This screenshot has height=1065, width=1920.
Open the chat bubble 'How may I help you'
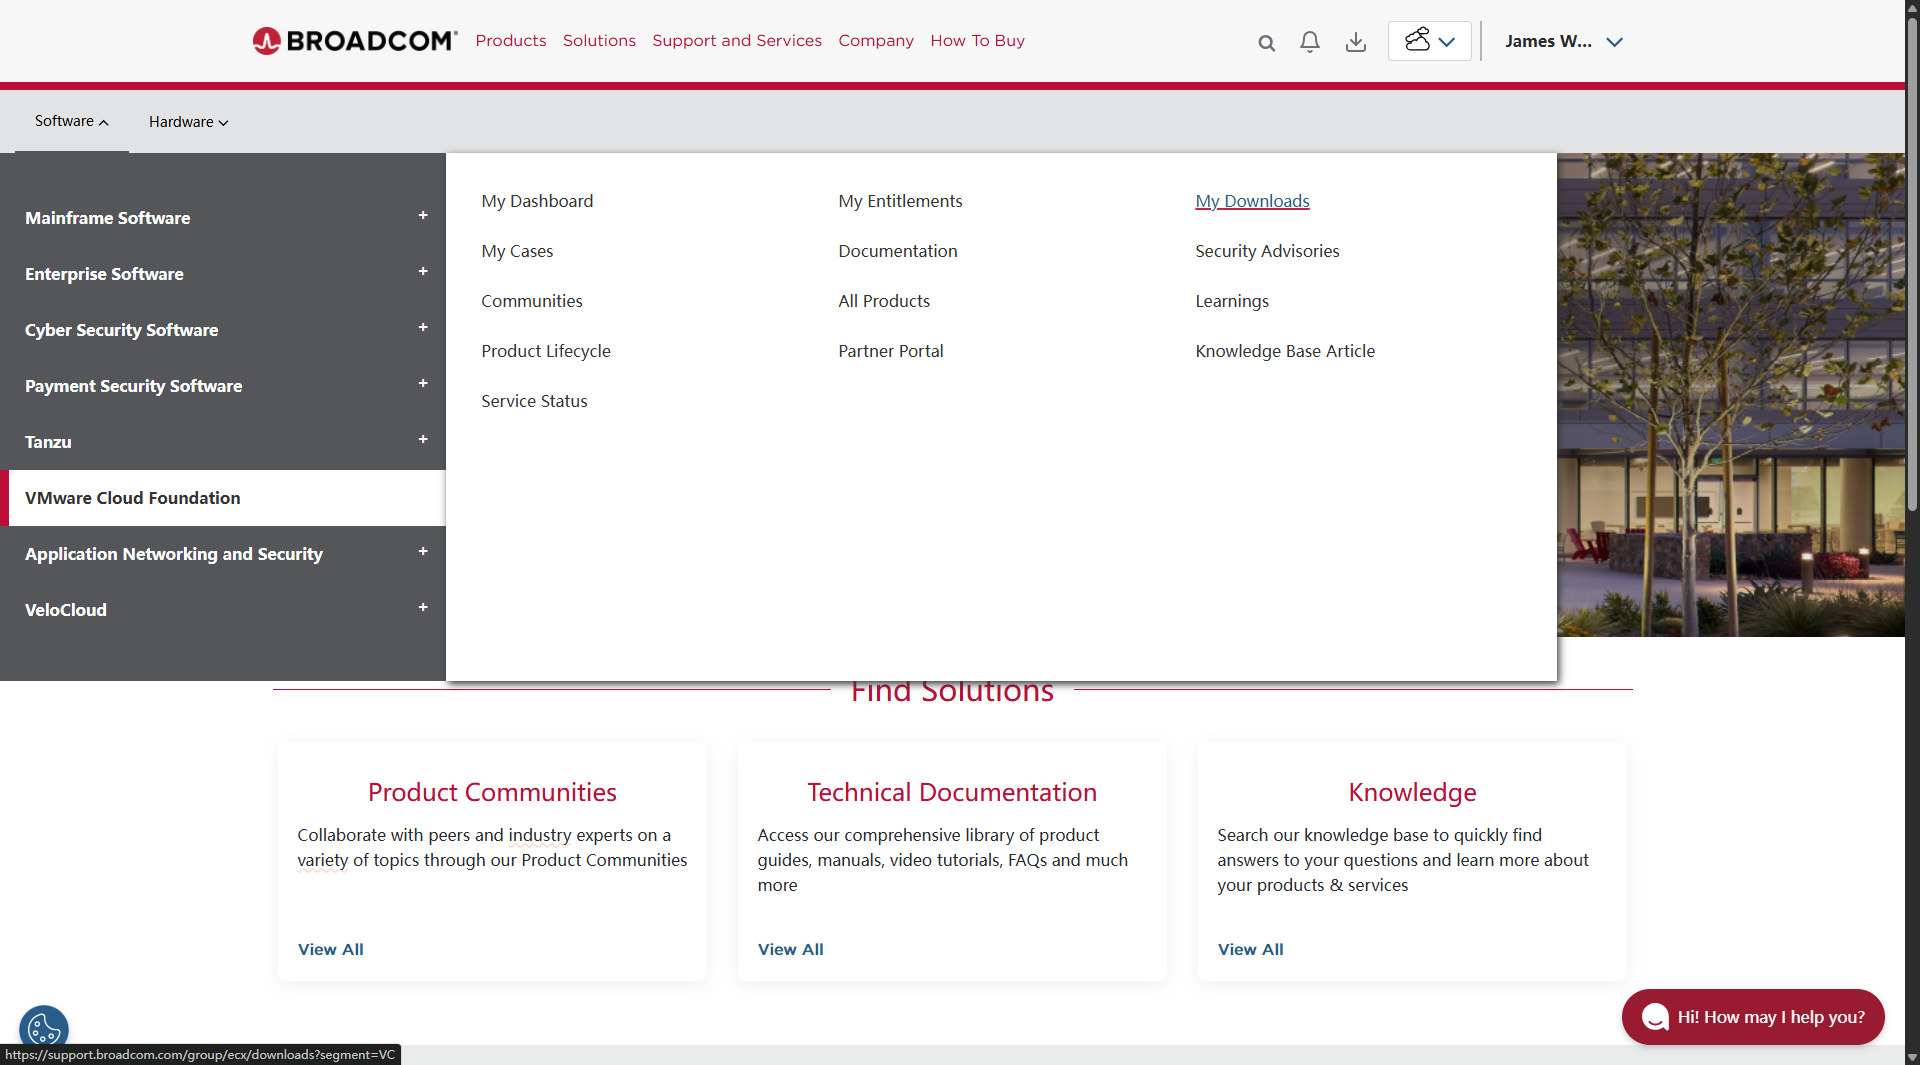click(x=1753, y=1017)
